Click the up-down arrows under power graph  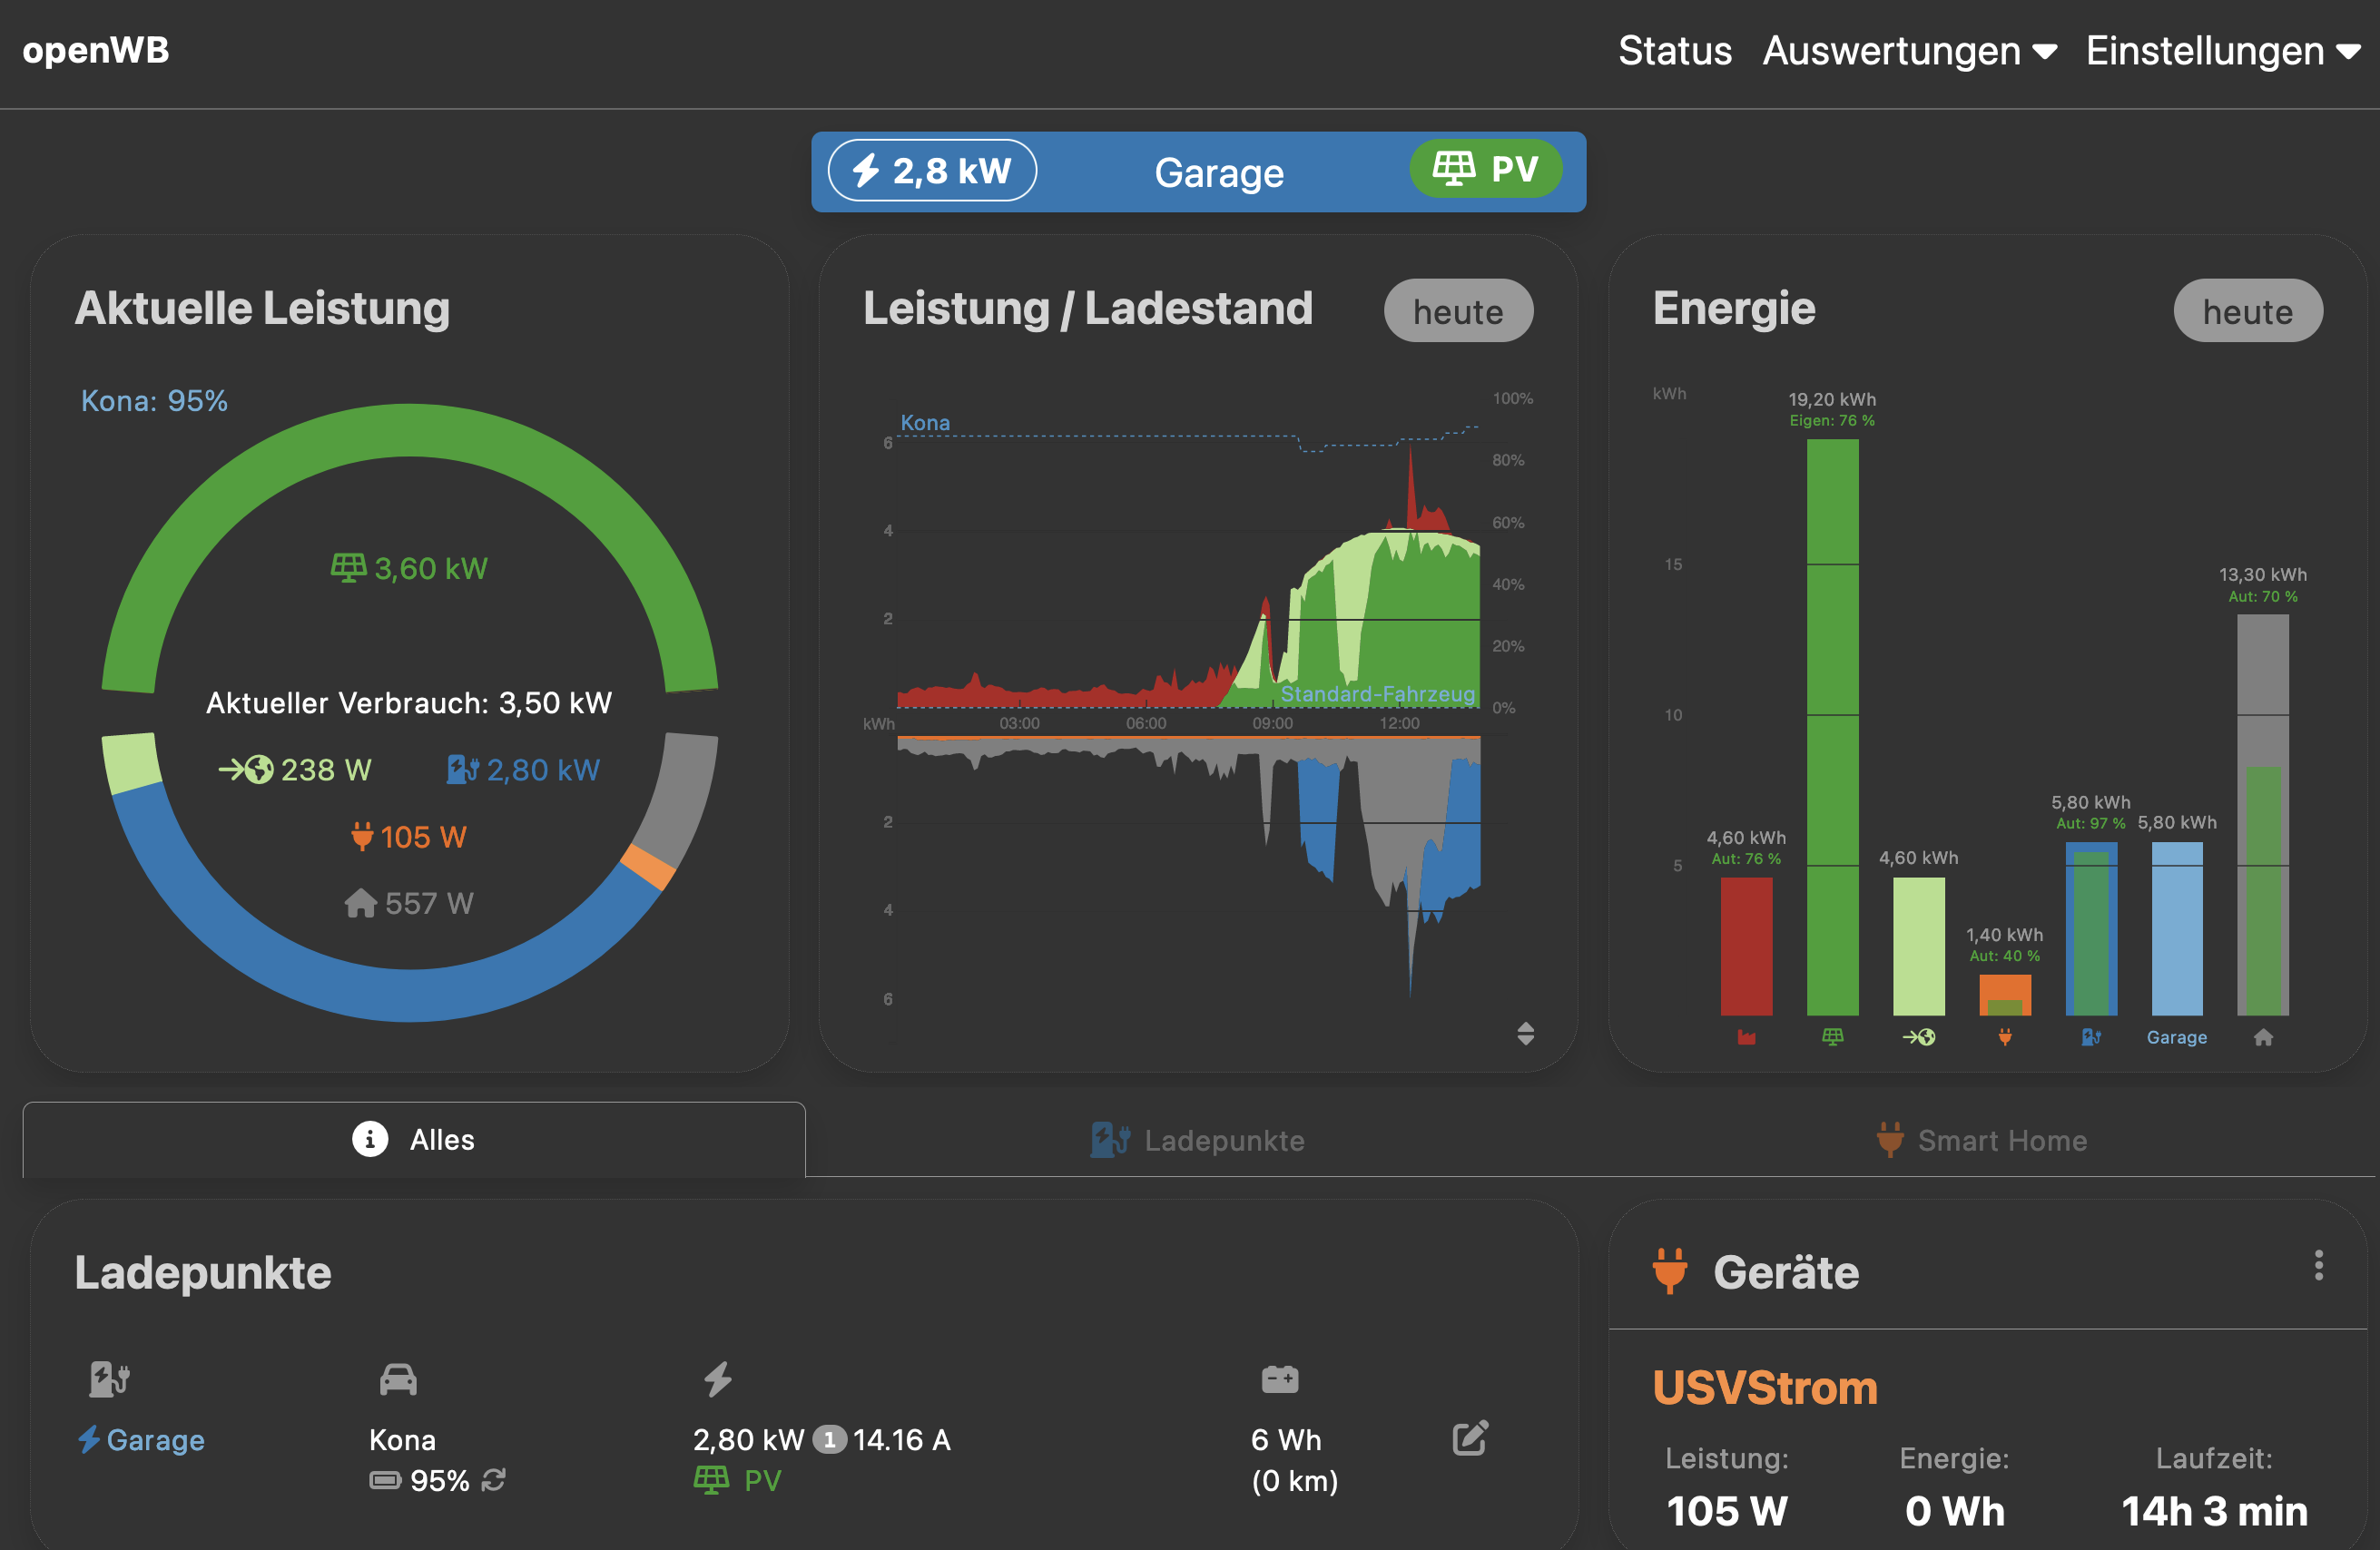point(1525,1033)
